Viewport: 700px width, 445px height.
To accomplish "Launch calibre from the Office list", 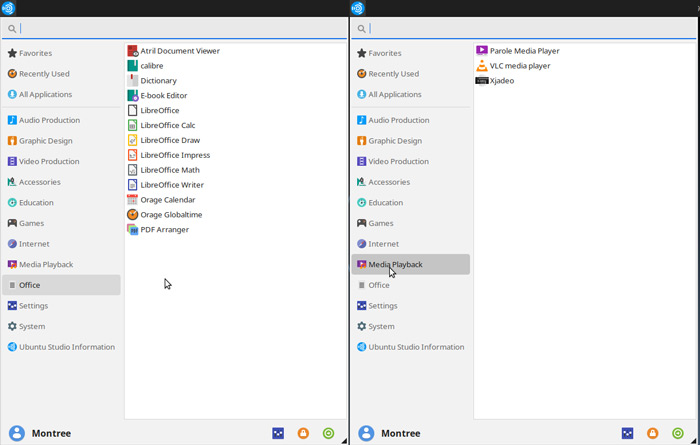I will [x=146, y=66].
